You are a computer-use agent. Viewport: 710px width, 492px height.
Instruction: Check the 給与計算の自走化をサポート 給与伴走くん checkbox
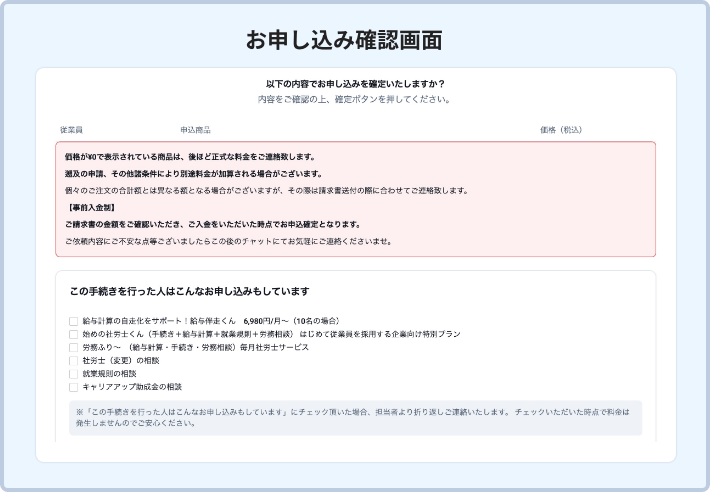(73, 322)
